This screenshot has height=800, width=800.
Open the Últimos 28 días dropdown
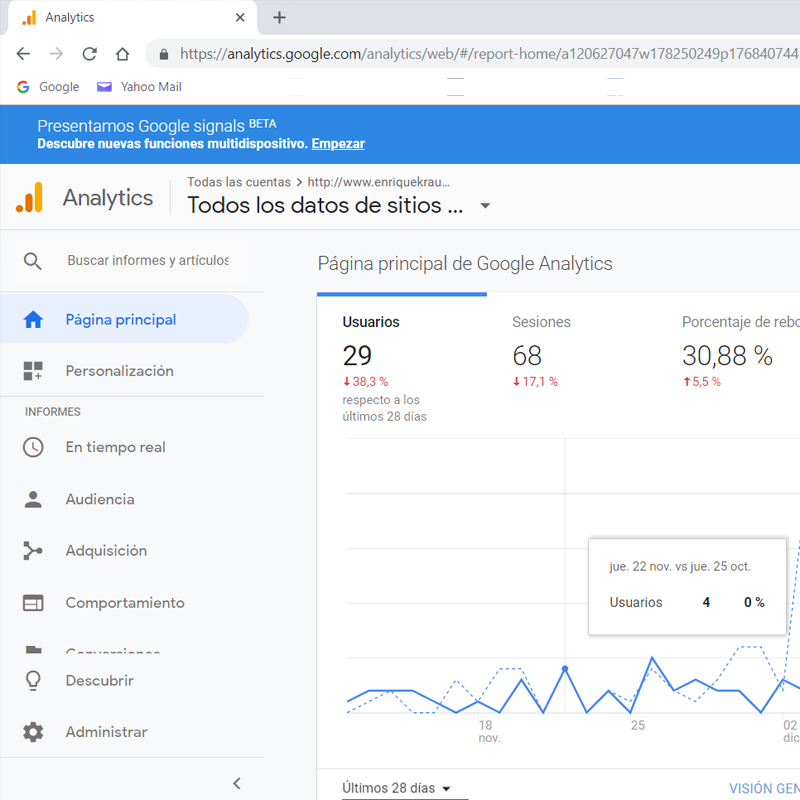click(396, 788)
